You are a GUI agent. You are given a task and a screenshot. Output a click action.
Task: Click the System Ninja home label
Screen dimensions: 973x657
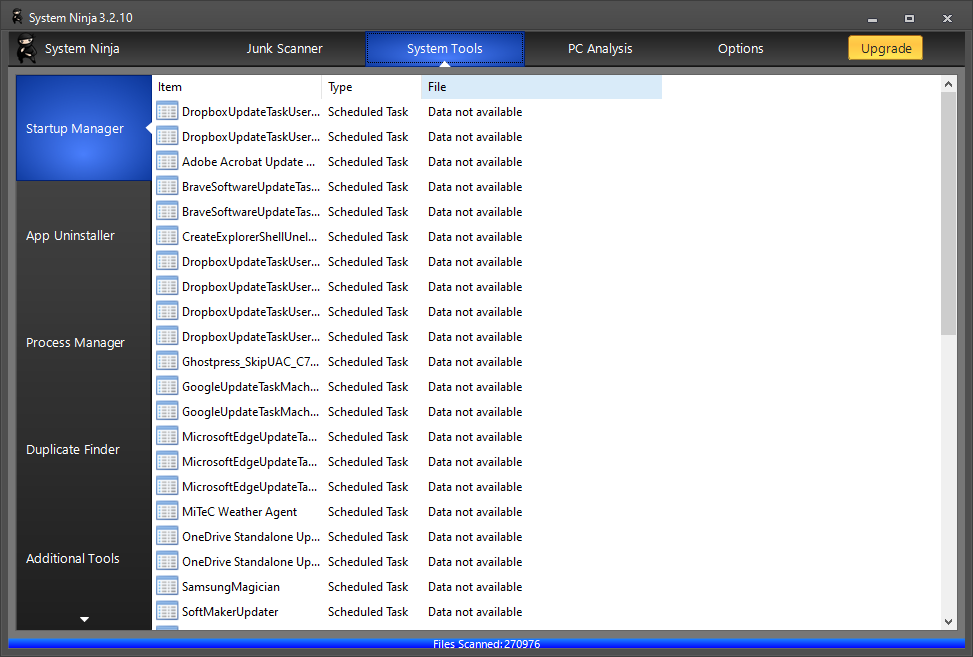(x=82, y=48)
